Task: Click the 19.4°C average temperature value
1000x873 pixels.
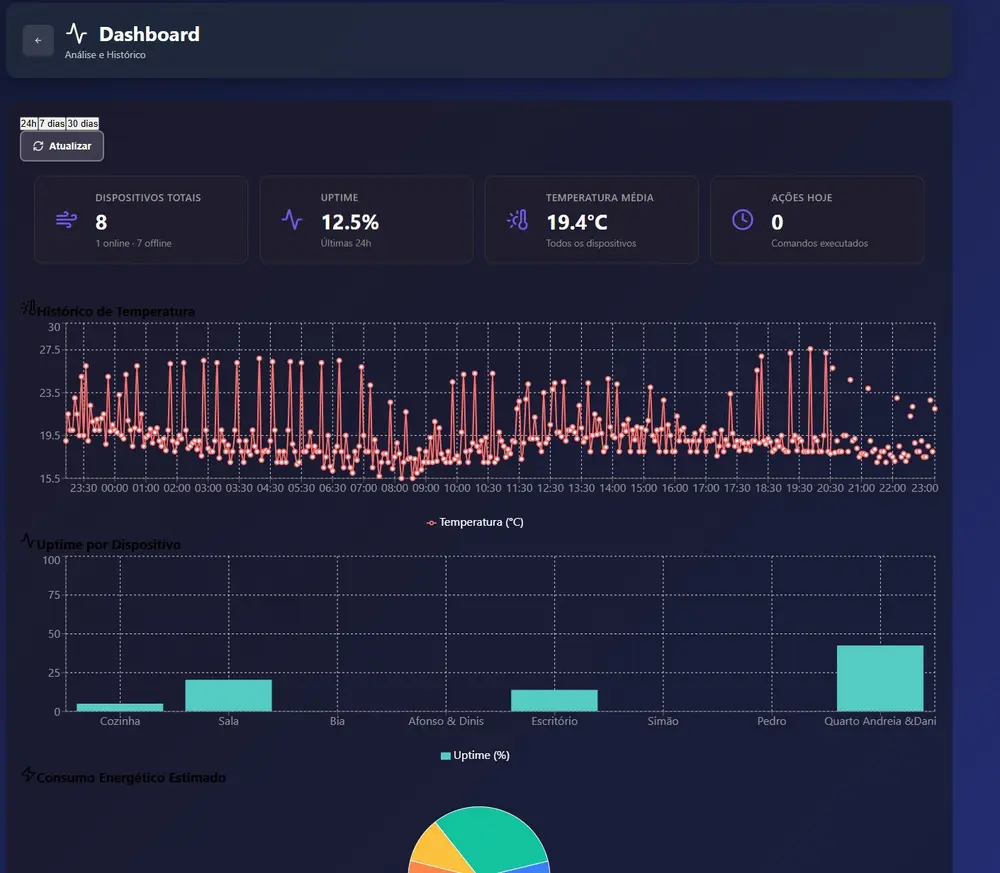Action: click(577, 223)
